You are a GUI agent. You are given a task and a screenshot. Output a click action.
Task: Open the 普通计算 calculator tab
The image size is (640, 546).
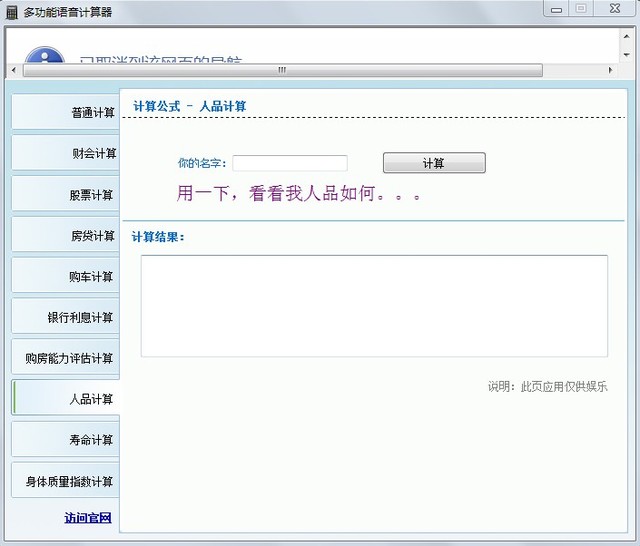[x=66, y=112]
